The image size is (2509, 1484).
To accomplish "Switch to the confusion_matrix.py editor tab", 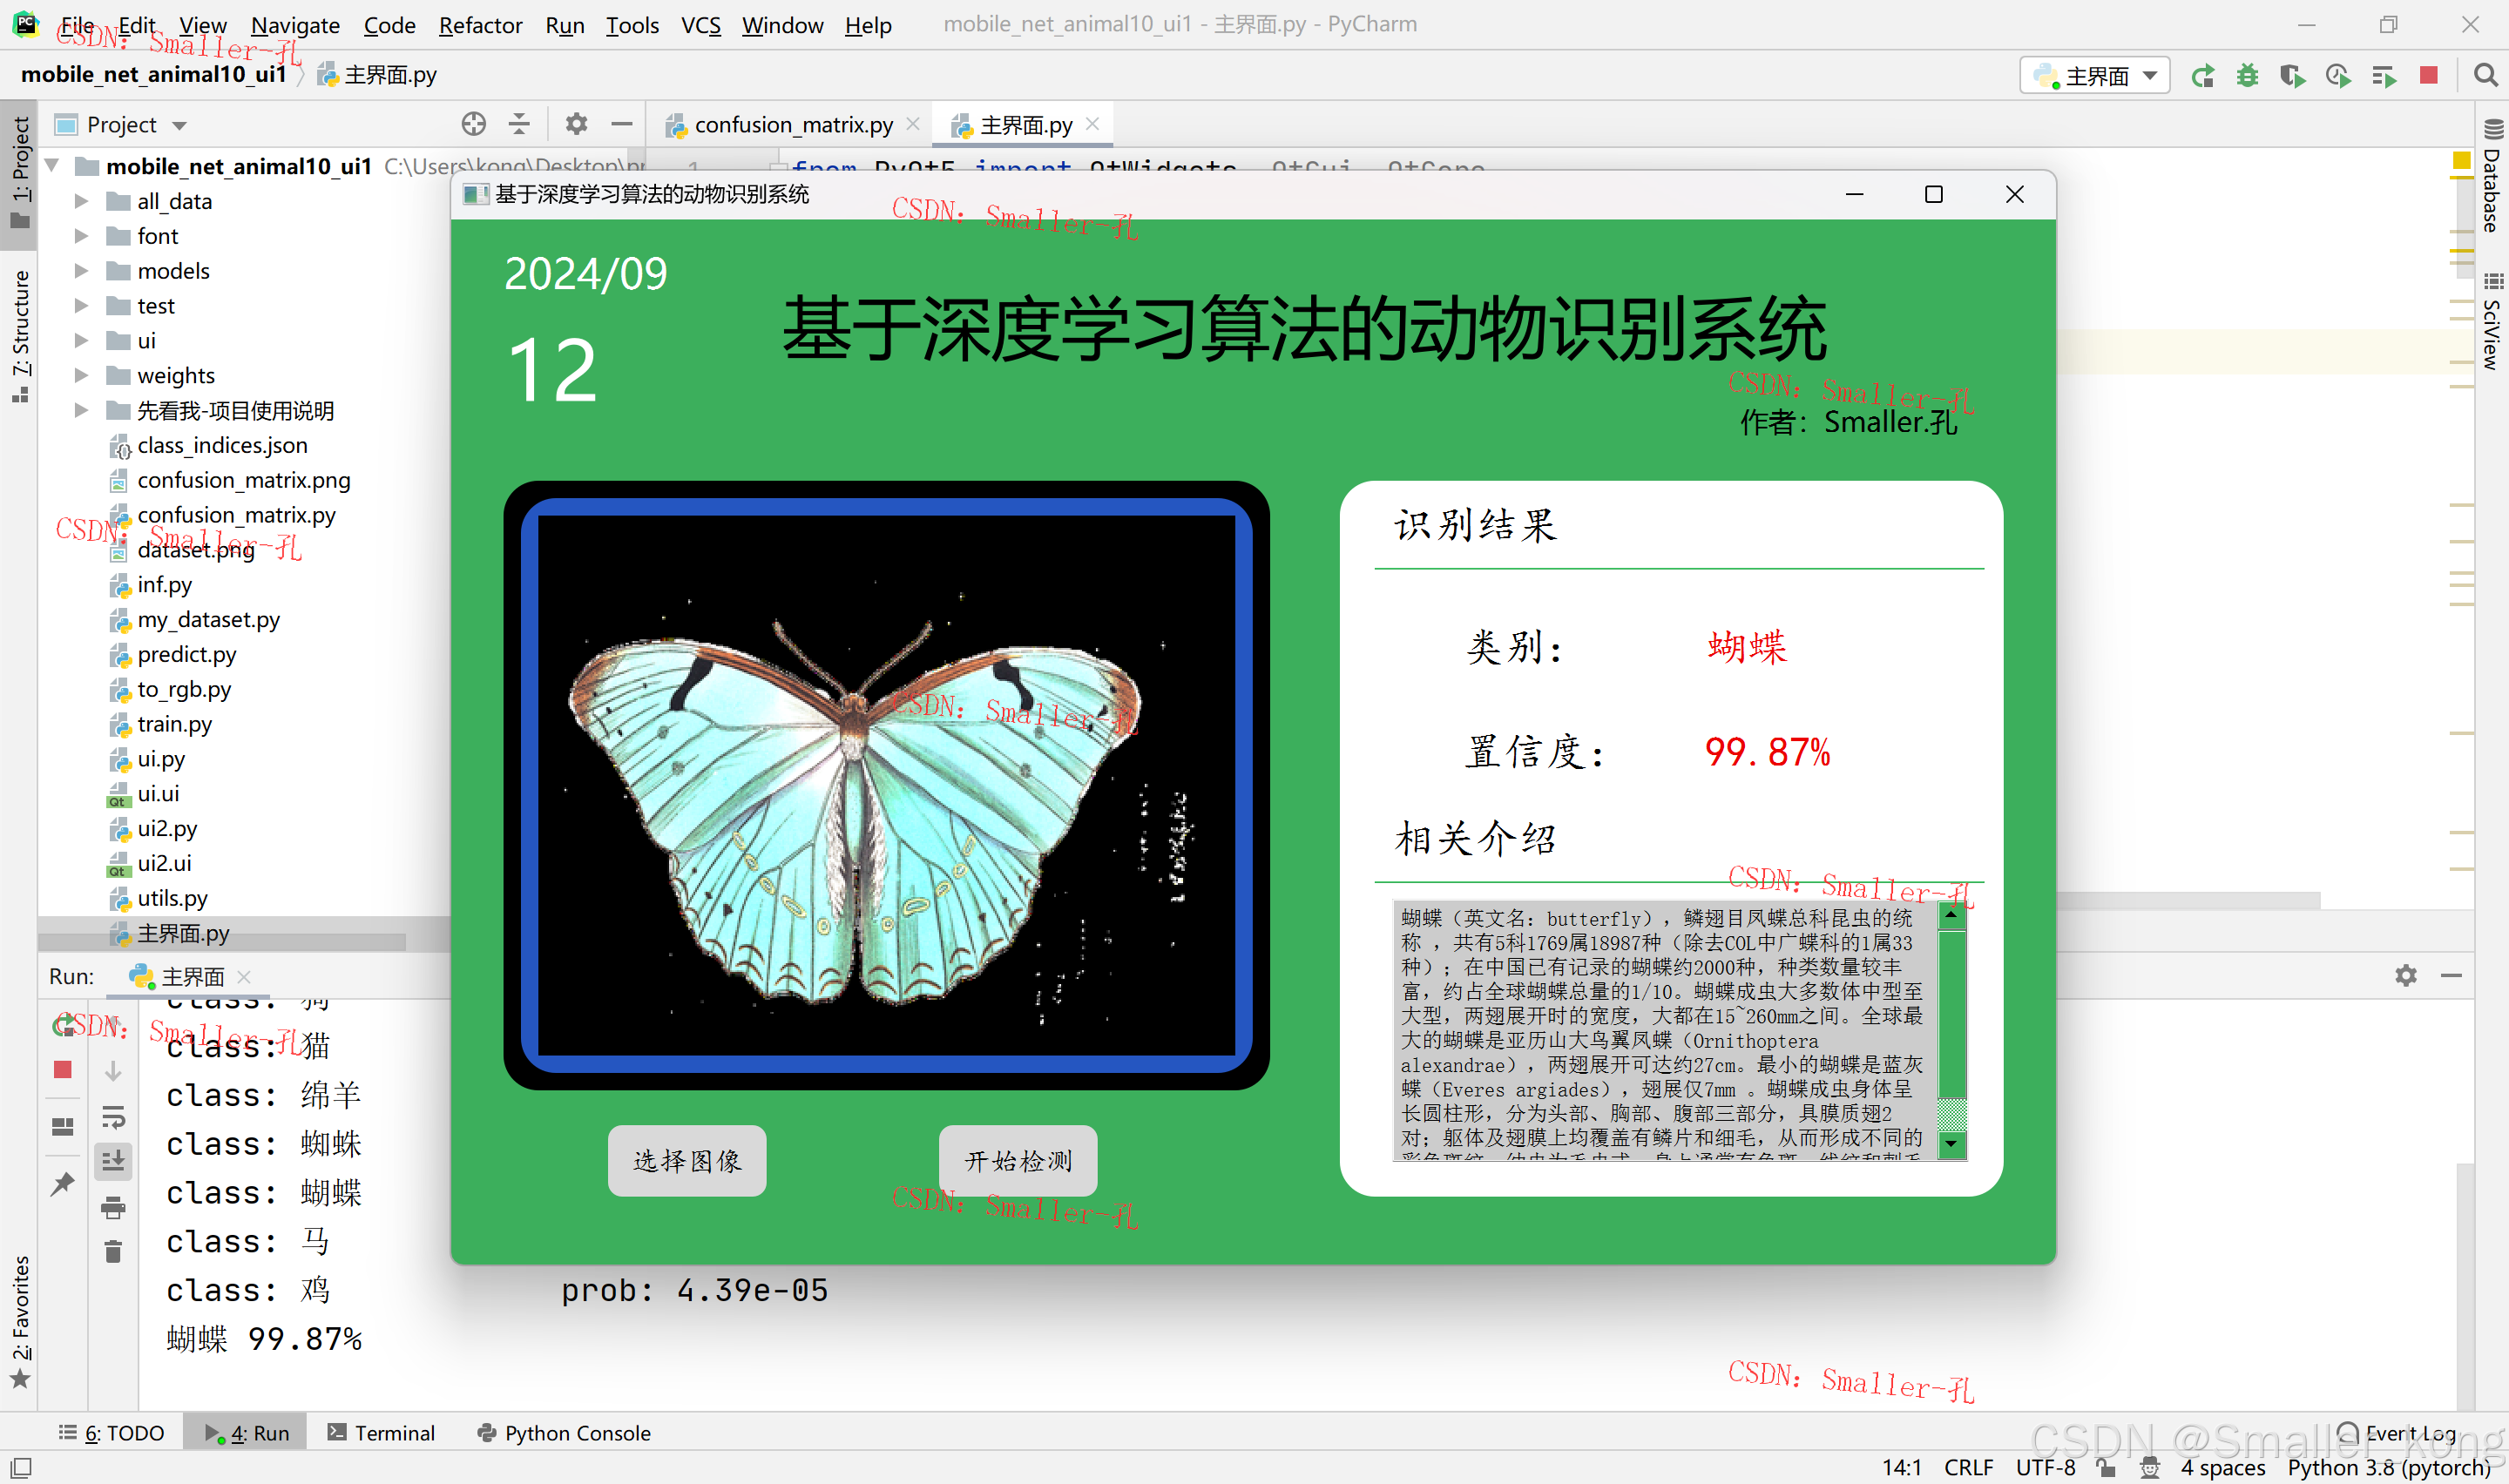I will coord(793,124).
